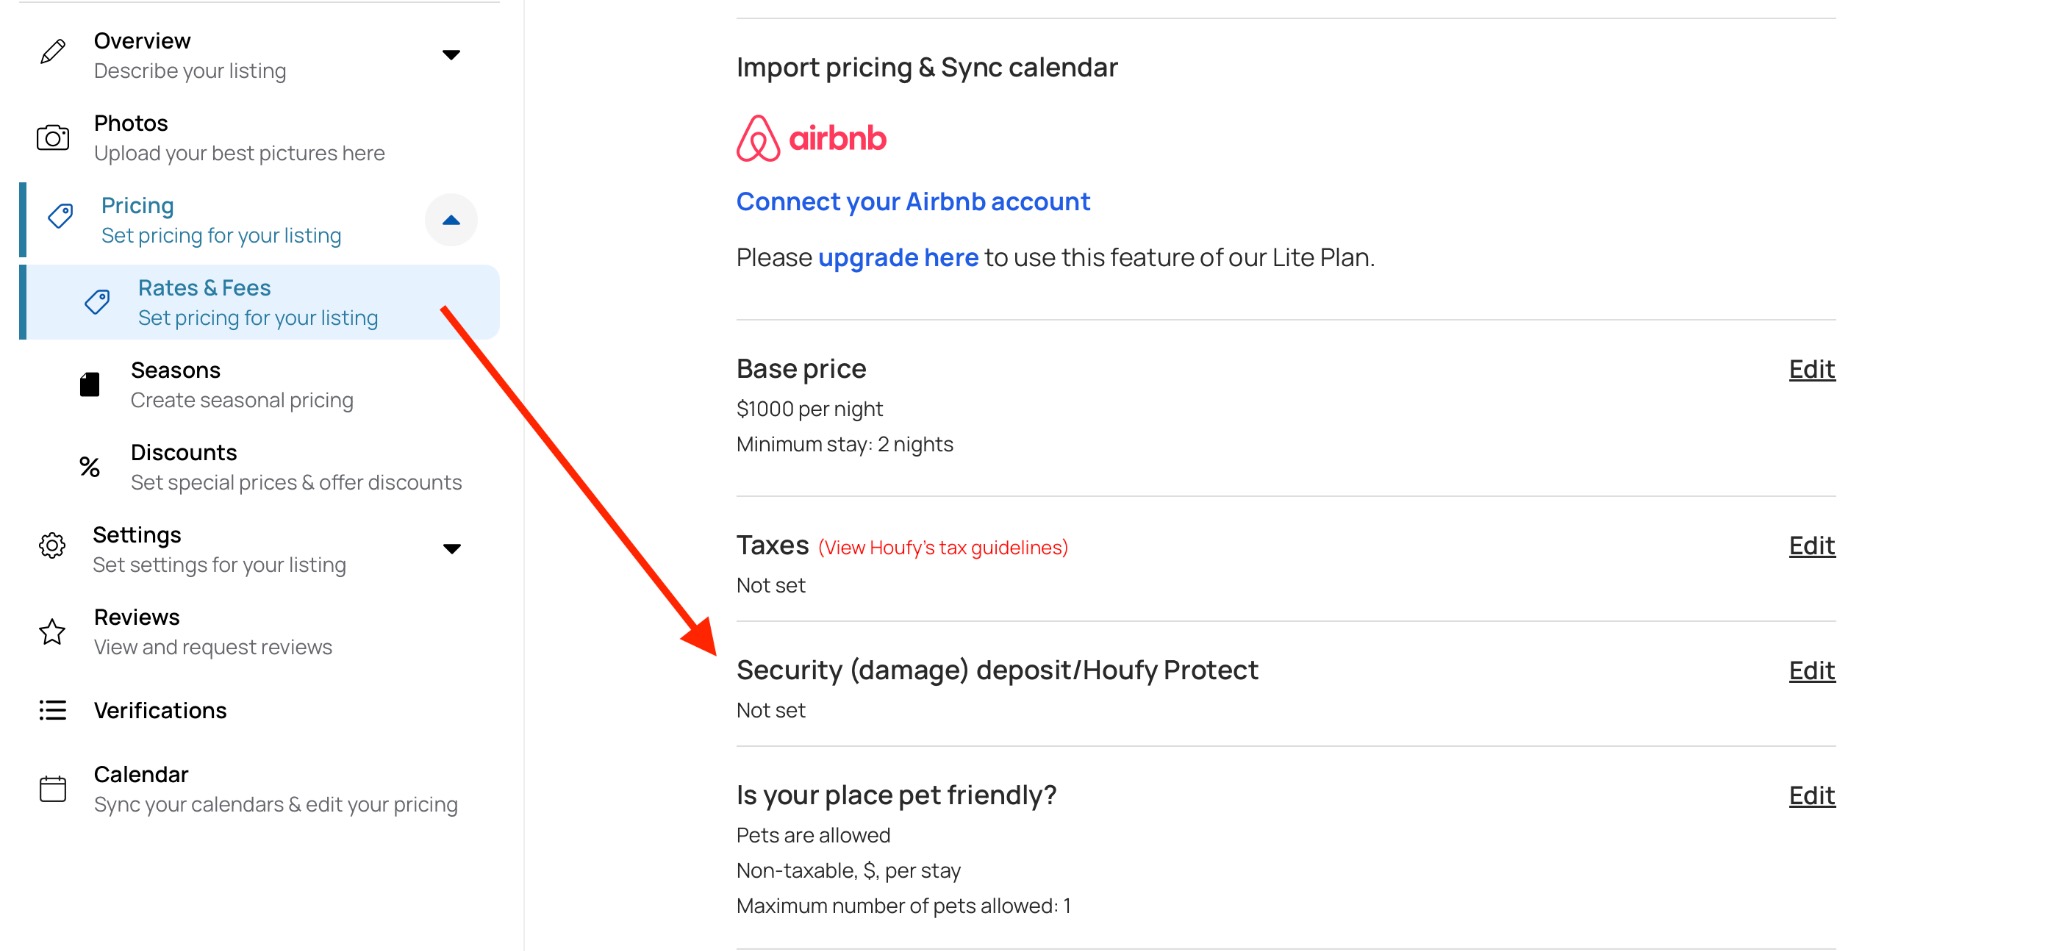Expand the Settings section arrow

[x=451, y=549]
